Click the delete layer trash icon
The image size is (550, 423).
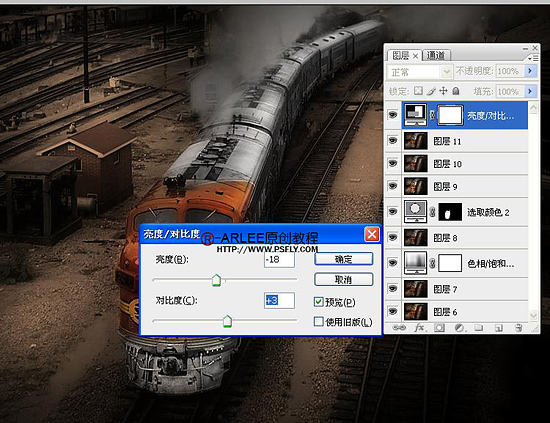click(x=518, y=328)
